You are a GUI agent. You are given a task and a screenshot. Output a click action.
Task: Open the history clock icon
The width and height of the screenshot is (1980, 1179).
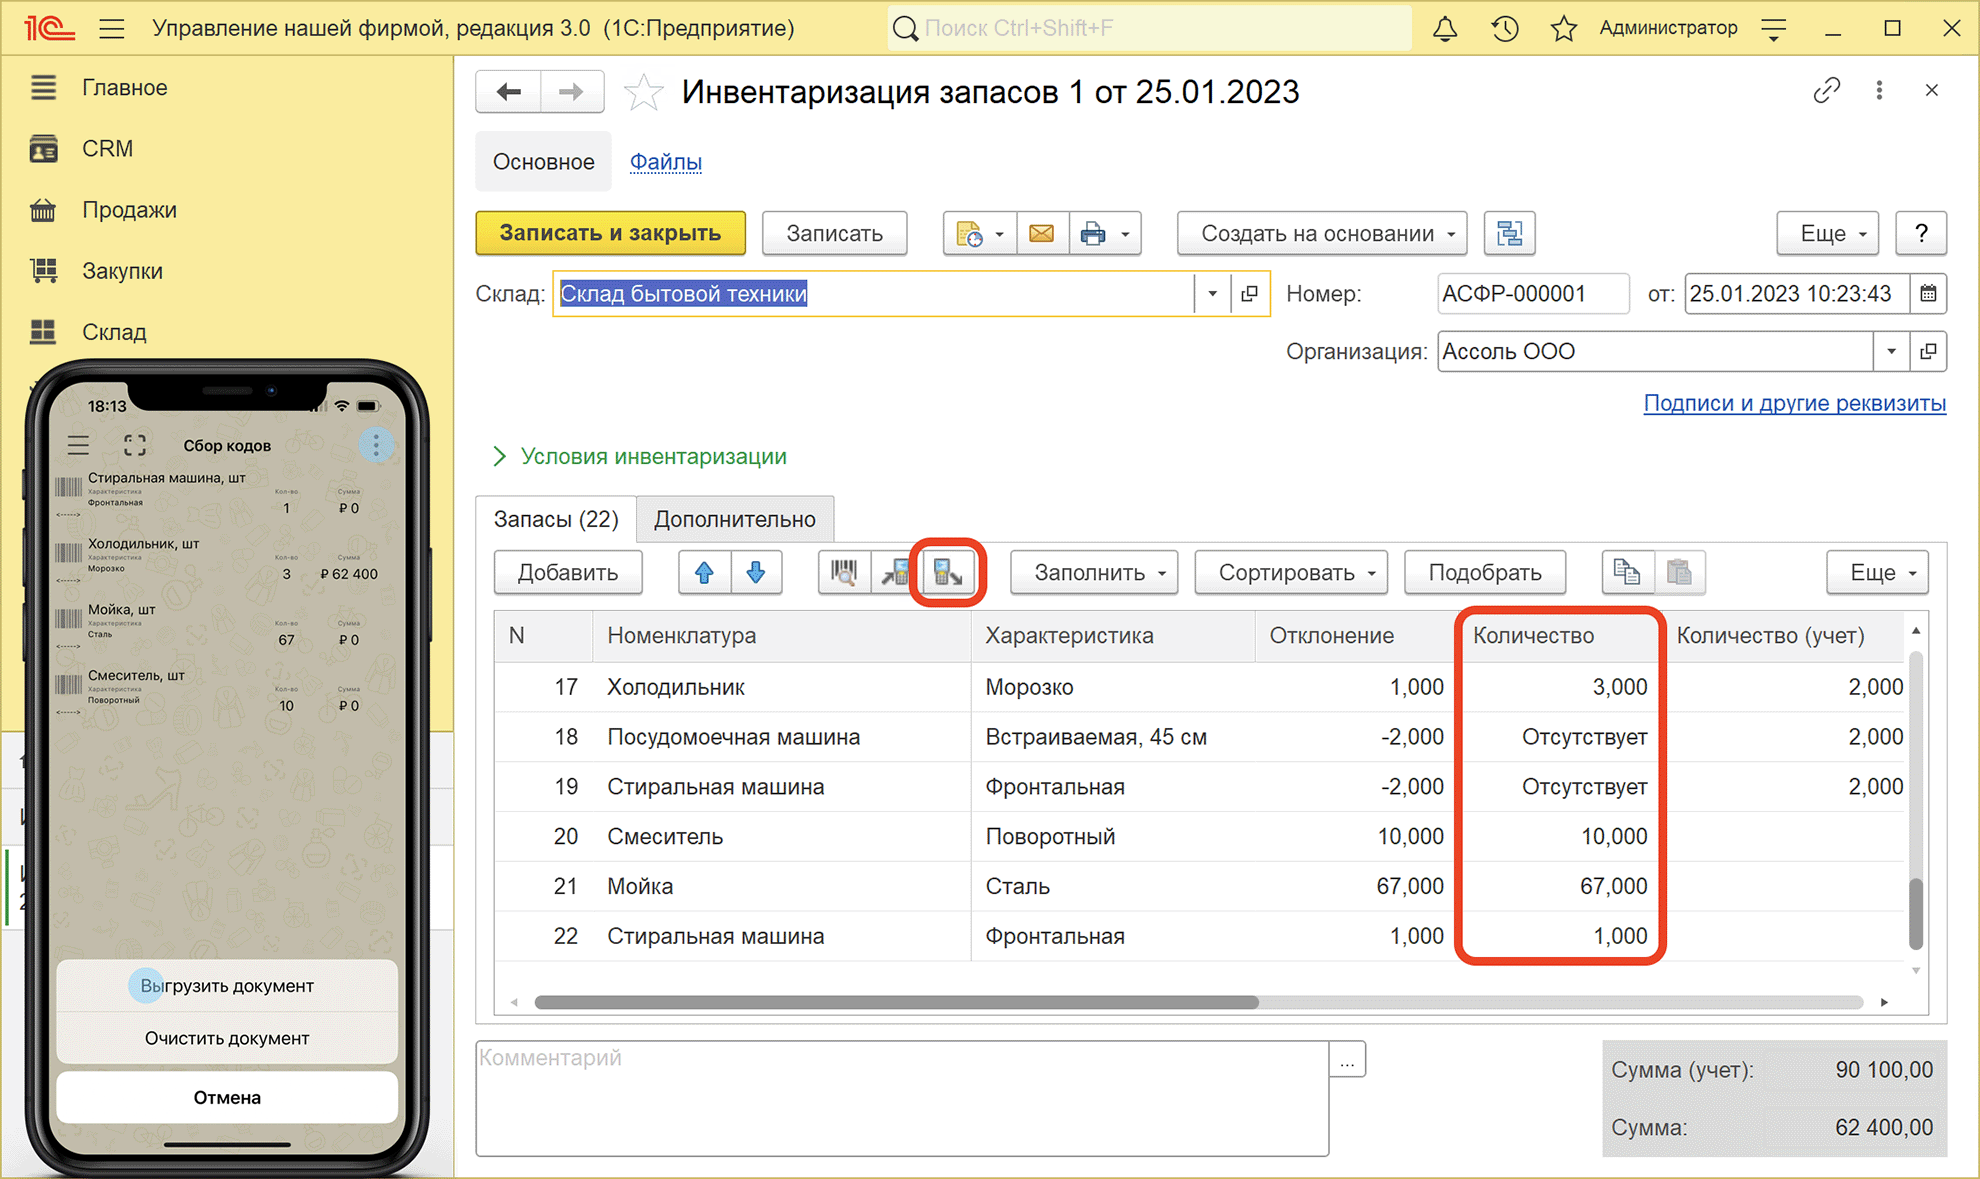[1505, 28]
